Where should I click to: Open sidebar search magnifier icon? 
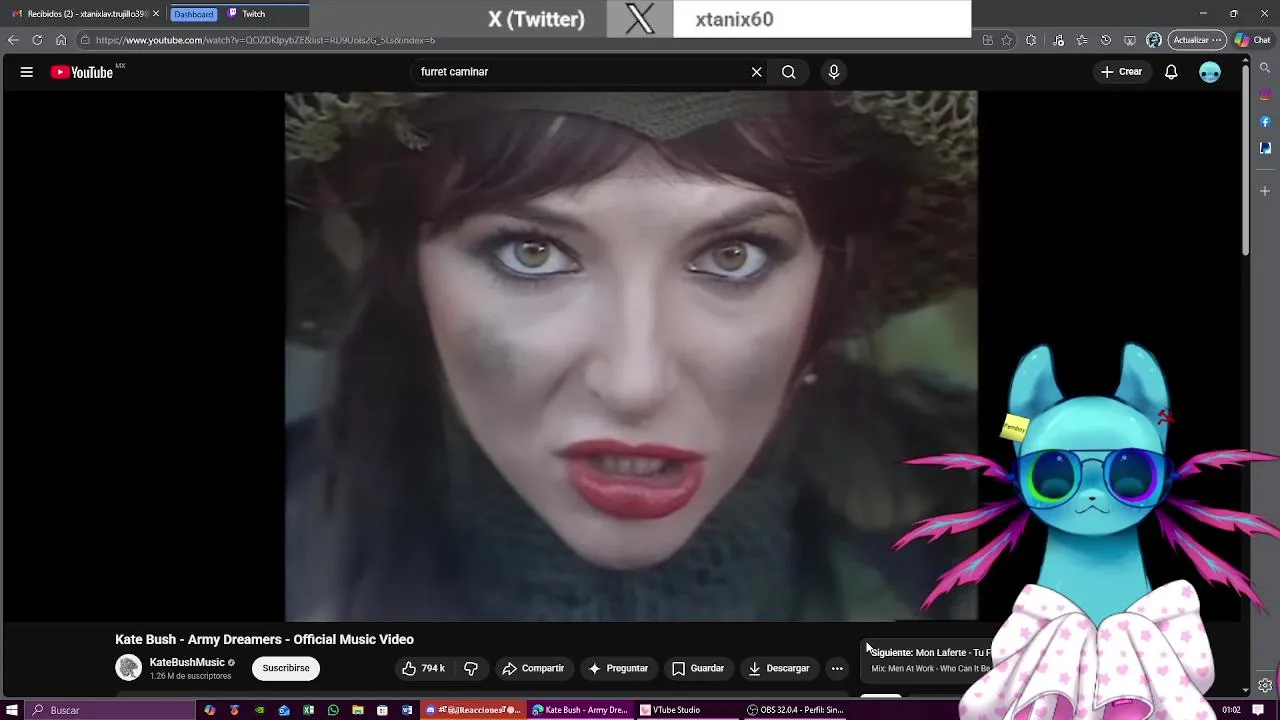coord(1265,67)
